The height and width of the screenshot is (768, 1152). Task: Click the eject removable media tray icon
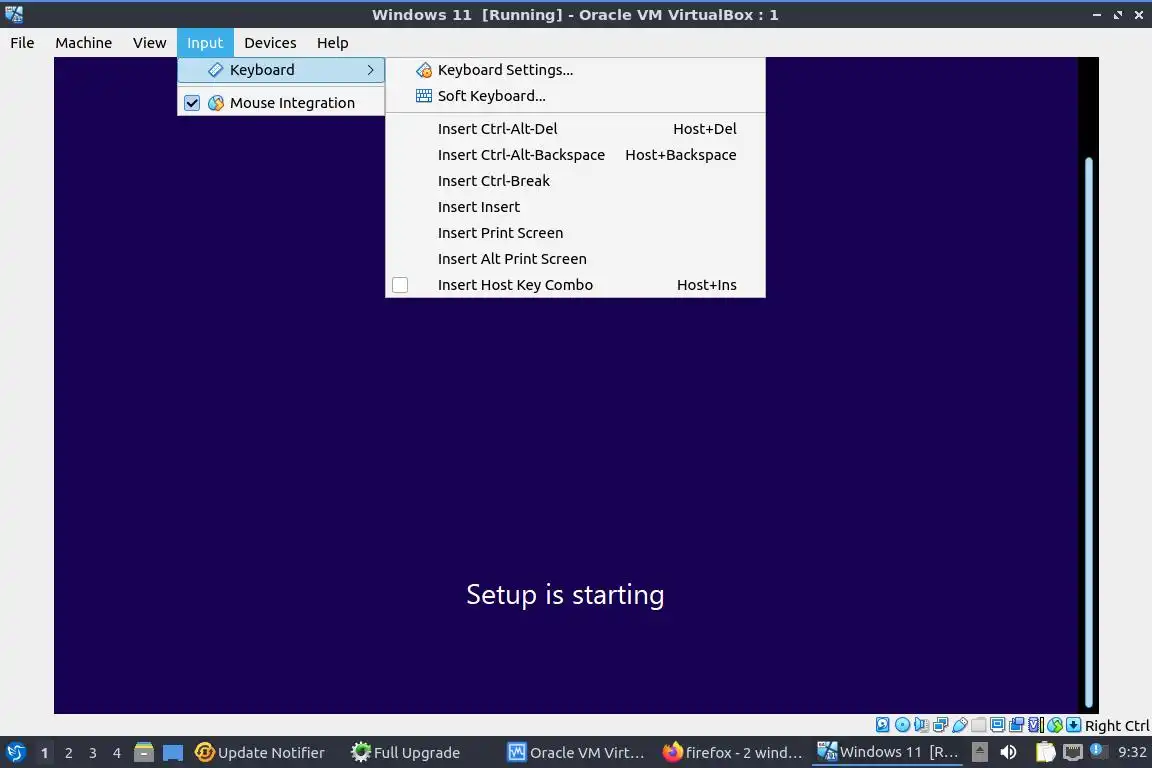tap(979, 752)
